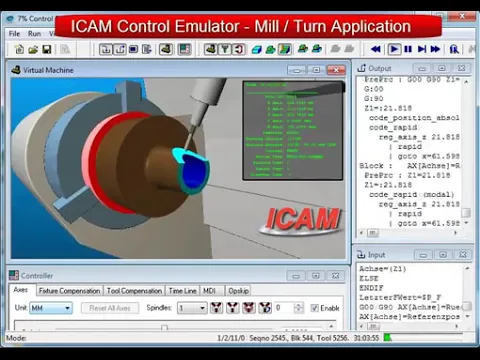The image size is (480, 360).
Task: Open the File menu
Action: [x=14, y=34]
